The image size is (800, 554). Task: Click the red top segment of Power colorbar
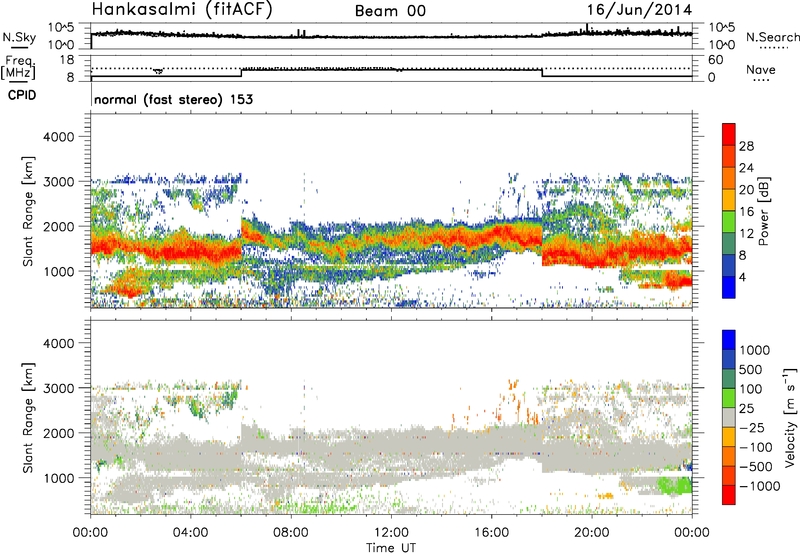point(729,134)
